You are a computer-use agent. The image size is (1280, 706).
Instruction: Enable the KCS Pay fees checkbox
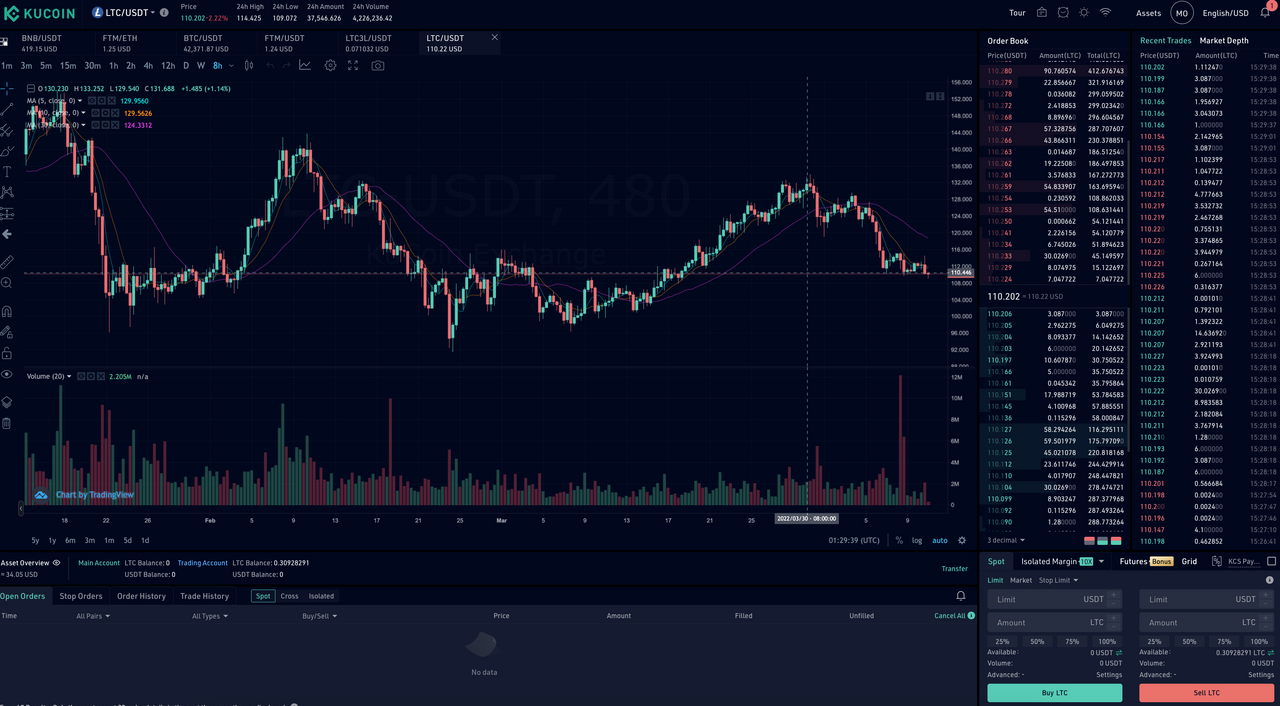point(1271,562)
